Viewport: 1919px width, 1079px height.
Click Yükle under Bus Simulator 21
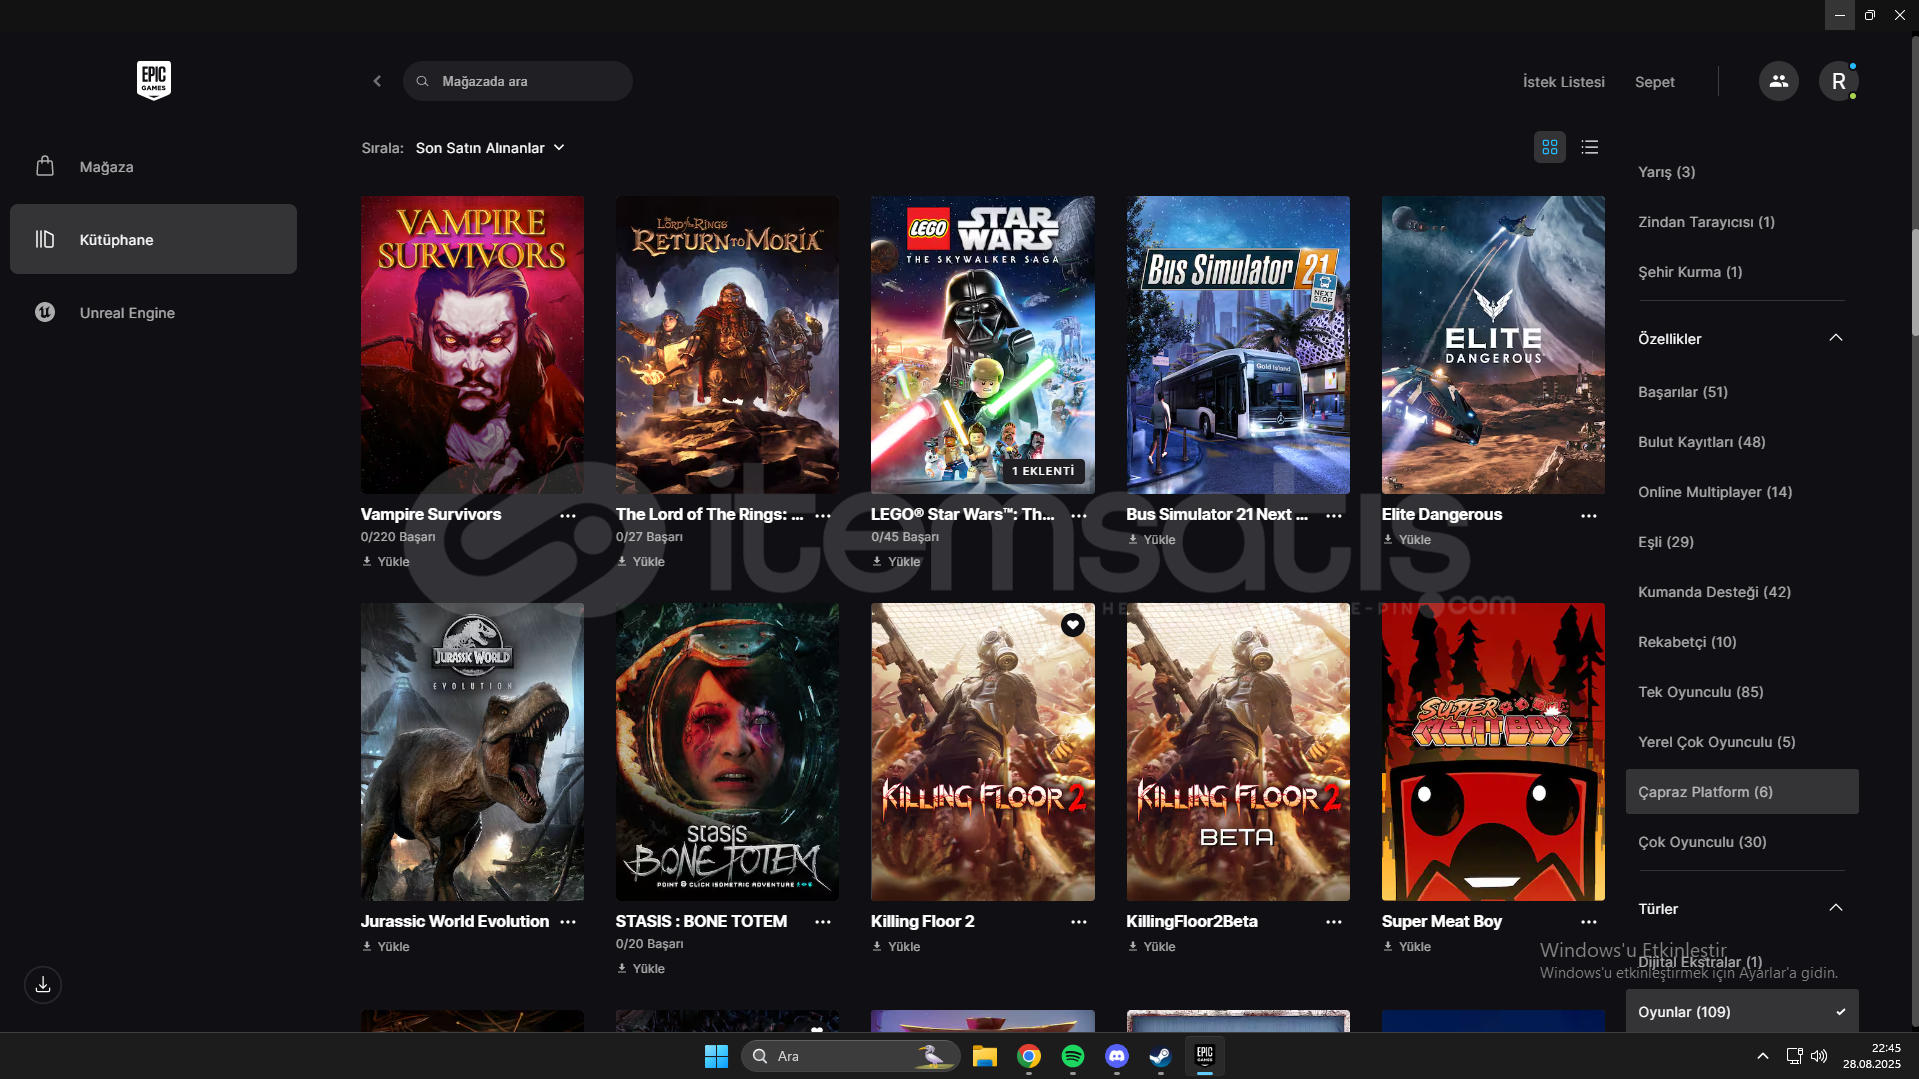pyautogui.click(x=1152, y=540)
